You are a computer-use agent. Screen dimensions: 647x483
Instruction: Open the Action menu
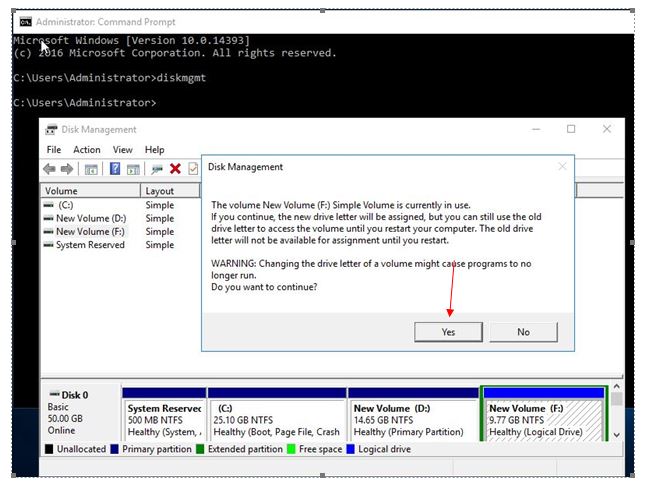87,150
